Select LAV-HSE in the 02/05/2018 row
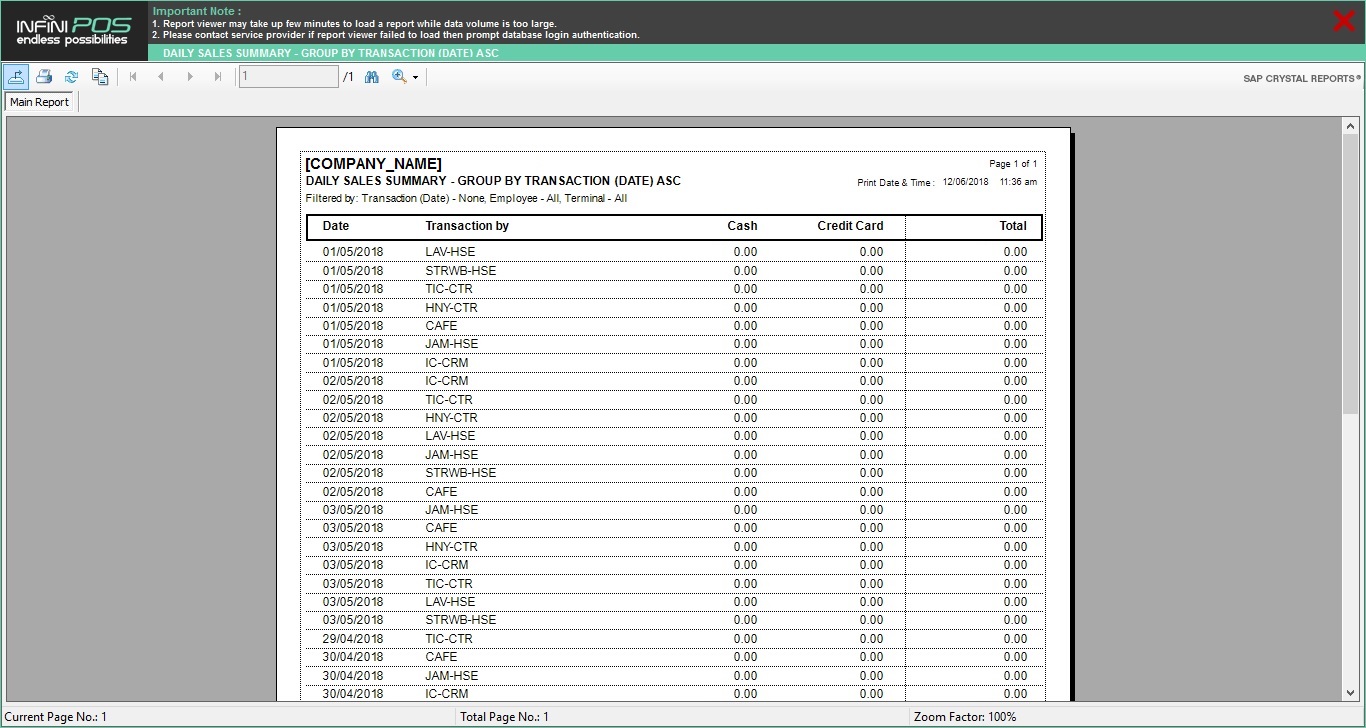 coord(450,436)
